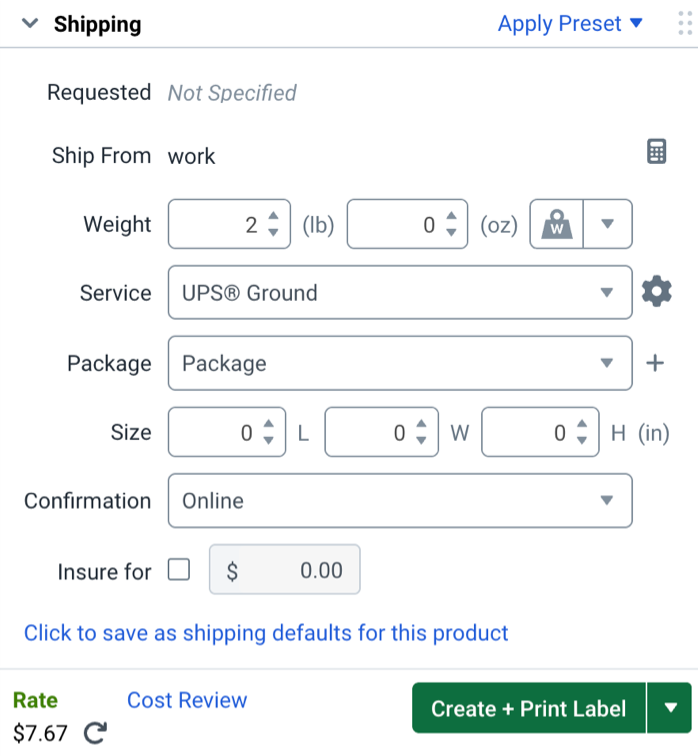This screenshot has width=698, height=756.
Task: Increase the pounds weight value
Action: coord(273,216)
